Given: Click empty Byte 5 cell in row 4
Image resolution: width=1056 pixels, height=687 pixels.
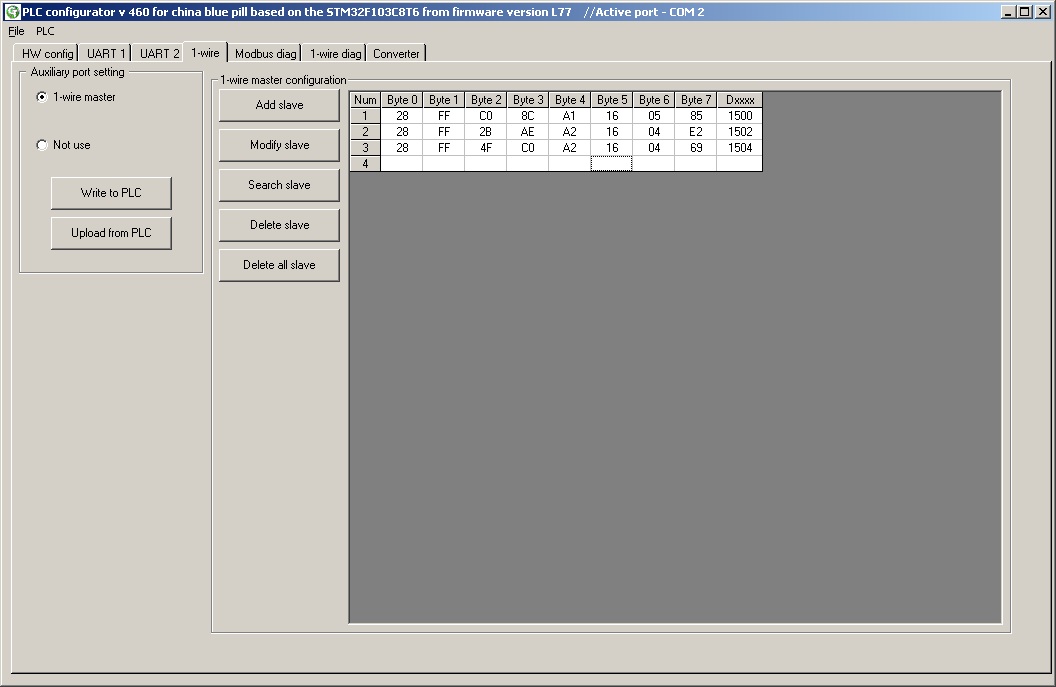Looking at the screenshot, I should click(x=612, y=164).
